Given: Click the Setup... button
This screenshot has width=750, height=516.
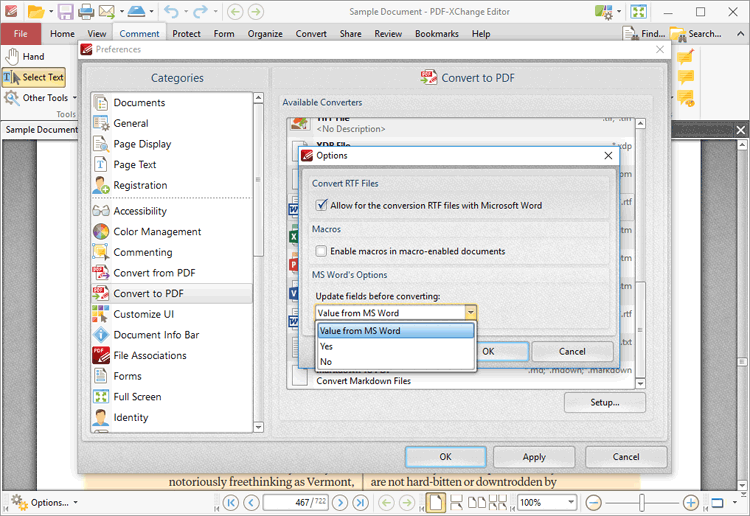Looking at the screenshot, I should pyautogui.click(x=605, y=403).
